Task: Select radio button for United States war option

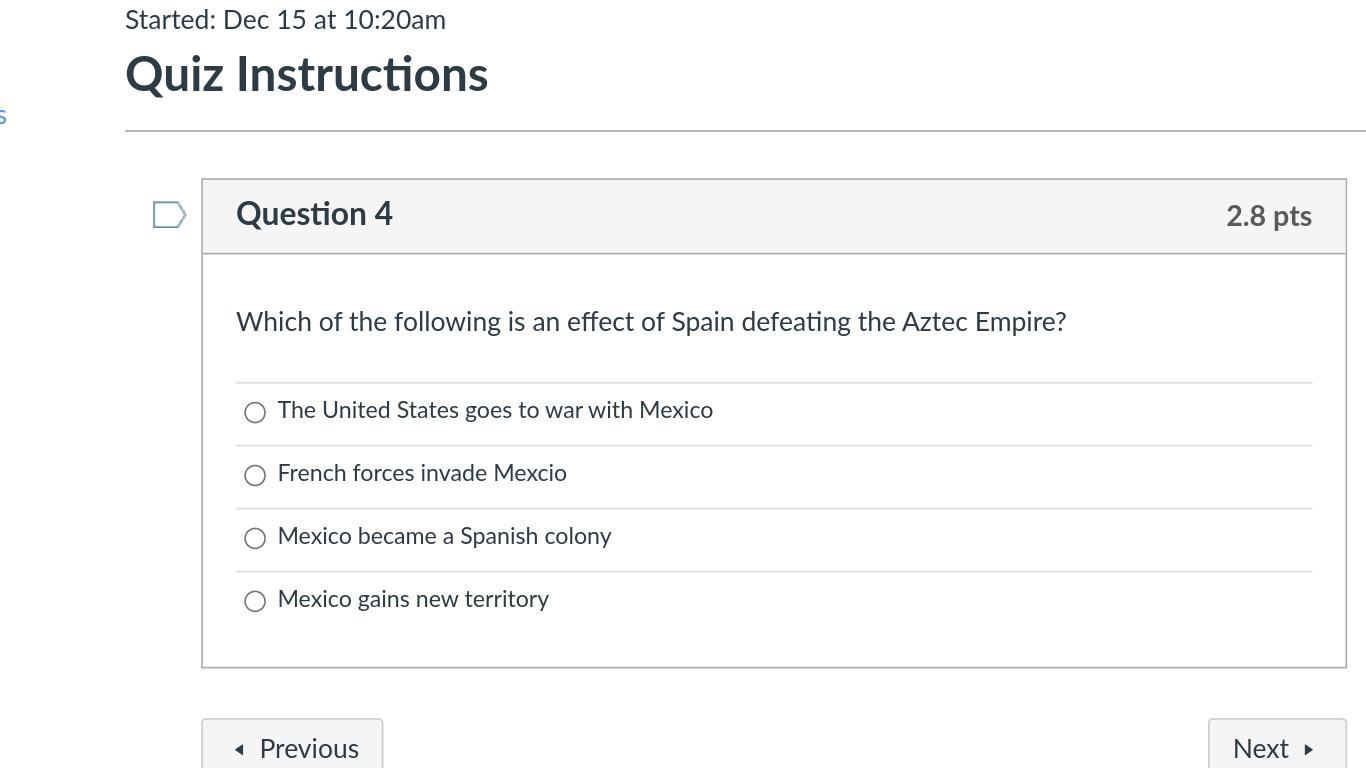Action: (x=255, y=412)
